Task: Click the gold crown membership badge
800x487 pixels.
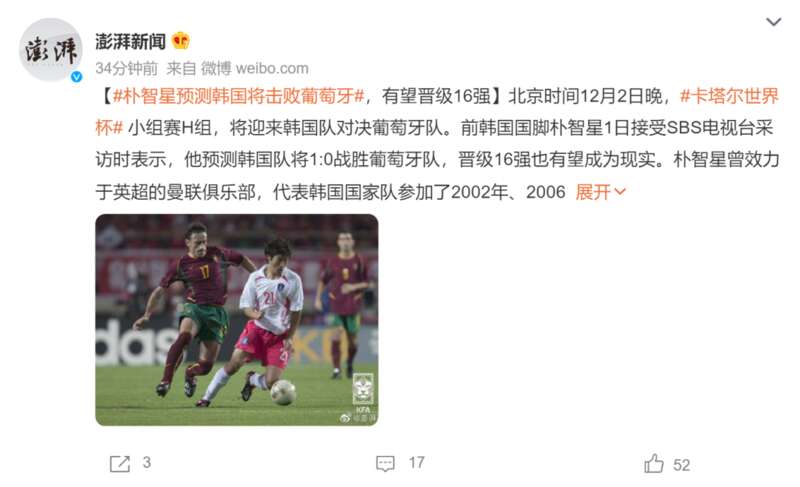Action: tap(181, 41)
